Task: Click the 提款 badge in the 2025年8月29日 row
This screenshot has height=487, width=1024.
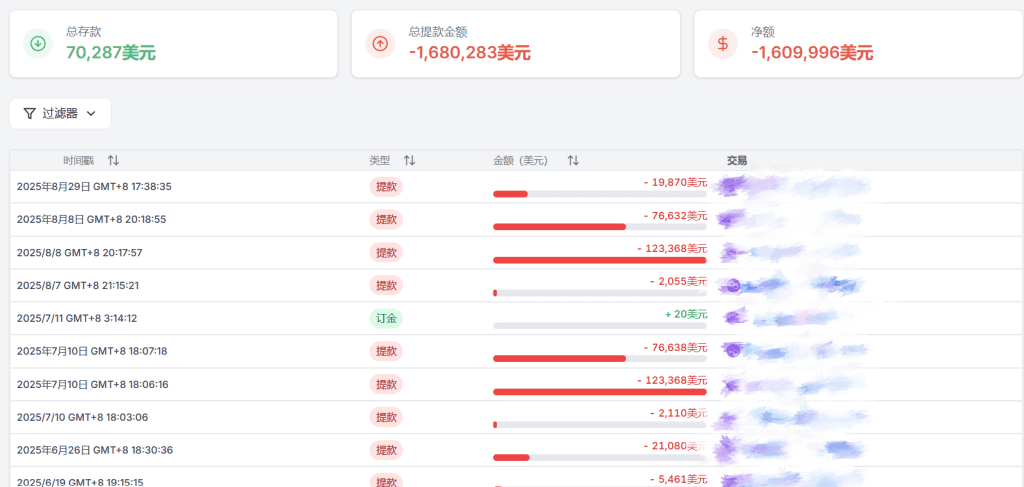Action: pos(386,187)
